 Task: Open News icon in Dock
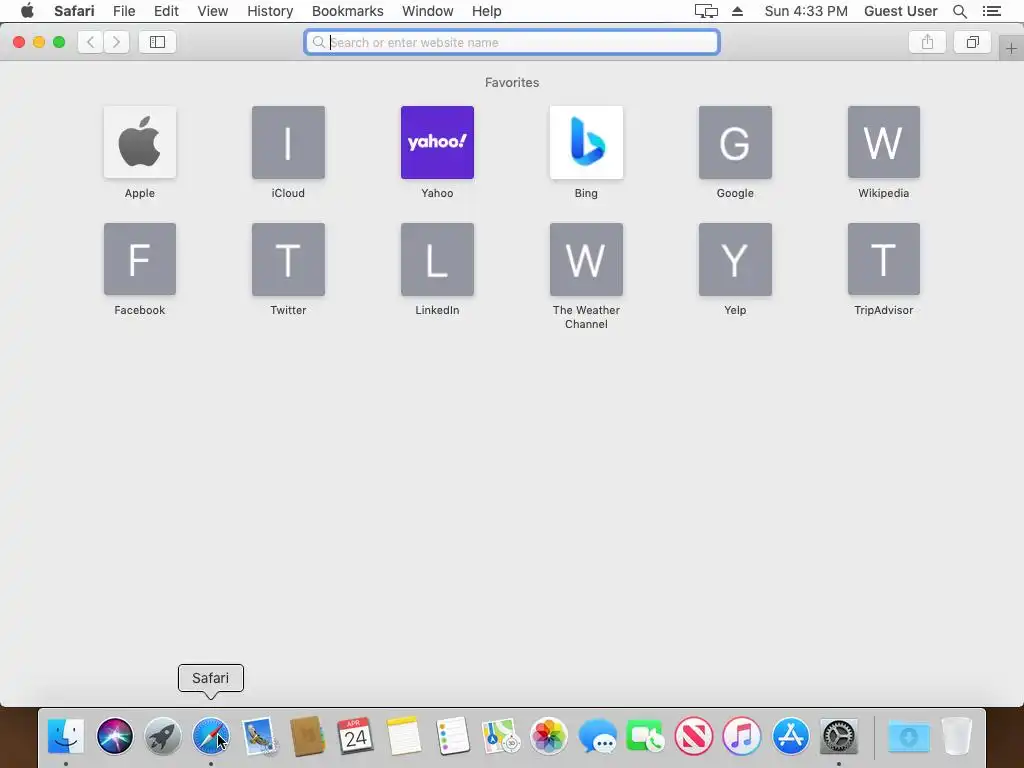tap(694, 736)
